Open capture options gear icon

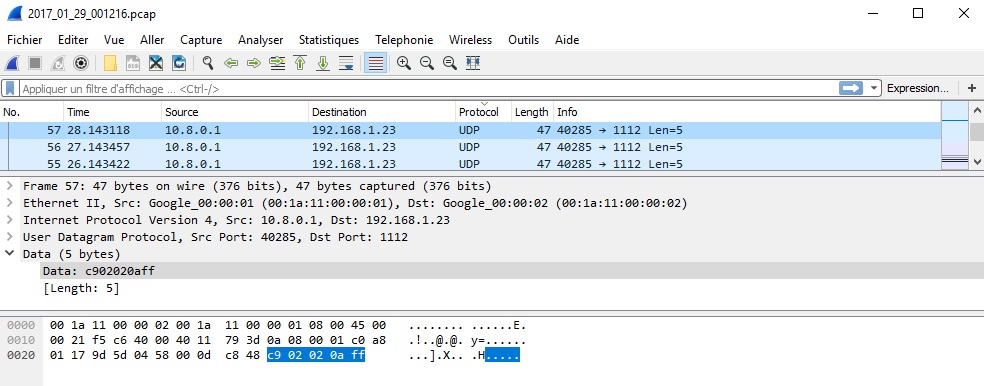80,63
